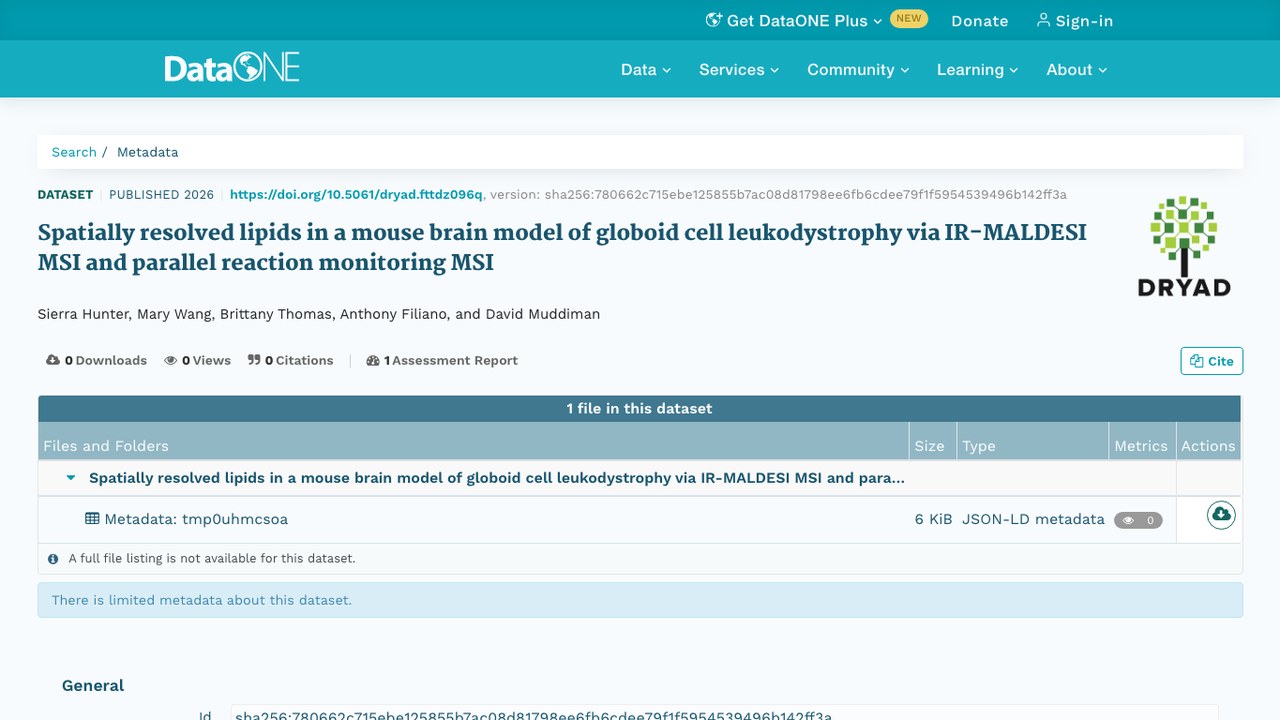Go to Sign-in
The height and width of the screenshot is (720, 1280).
pyautogui.click(x=1074, y=21)
